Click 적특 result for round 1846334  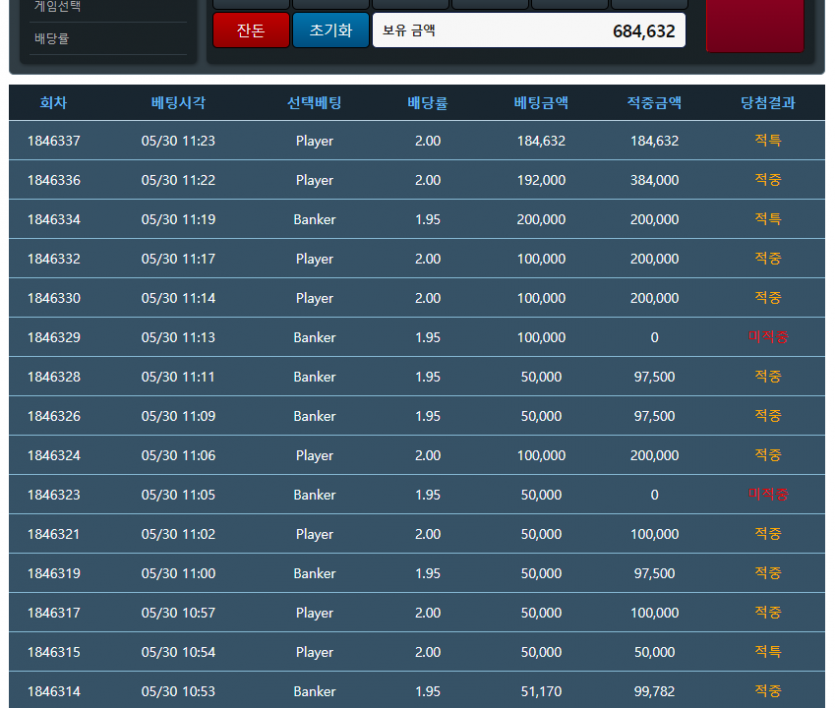768,219
